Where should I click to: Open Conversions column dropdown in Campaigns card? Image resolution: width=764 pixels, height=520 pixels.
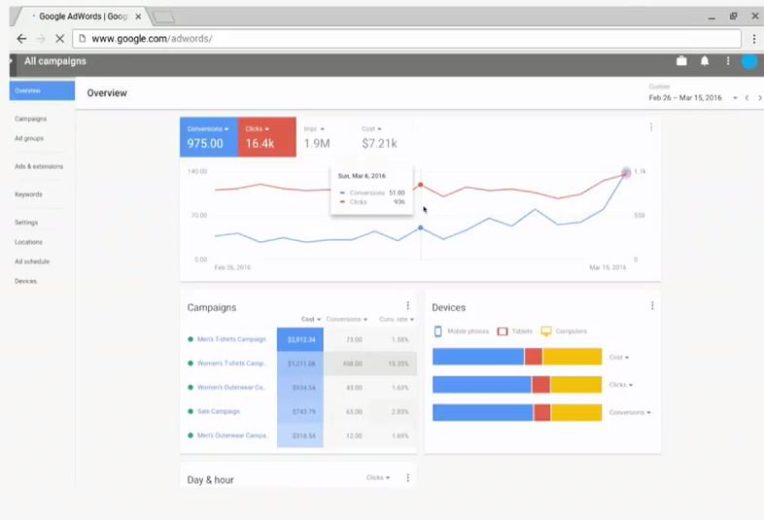[x=347, y=319]
